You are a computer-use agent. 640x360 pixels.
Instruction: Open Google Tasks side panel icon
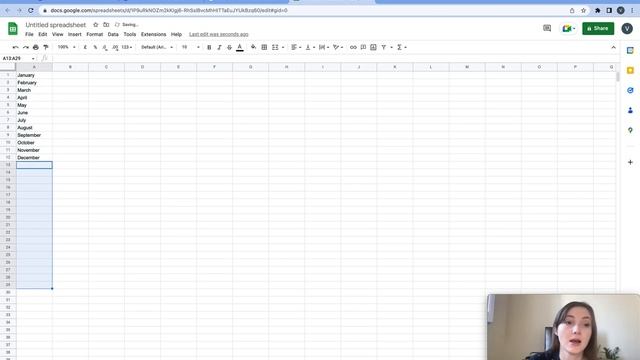[x=630, y=90]
